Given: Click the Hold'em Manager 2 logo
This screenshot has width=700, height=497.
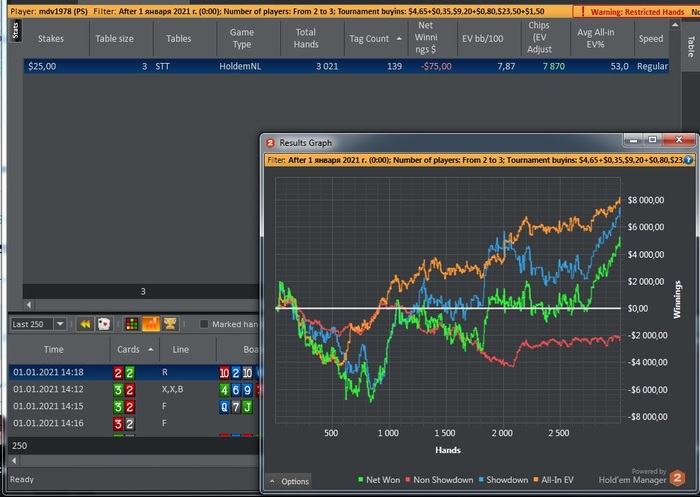Looking at the screenshot, I should (677, 478).
